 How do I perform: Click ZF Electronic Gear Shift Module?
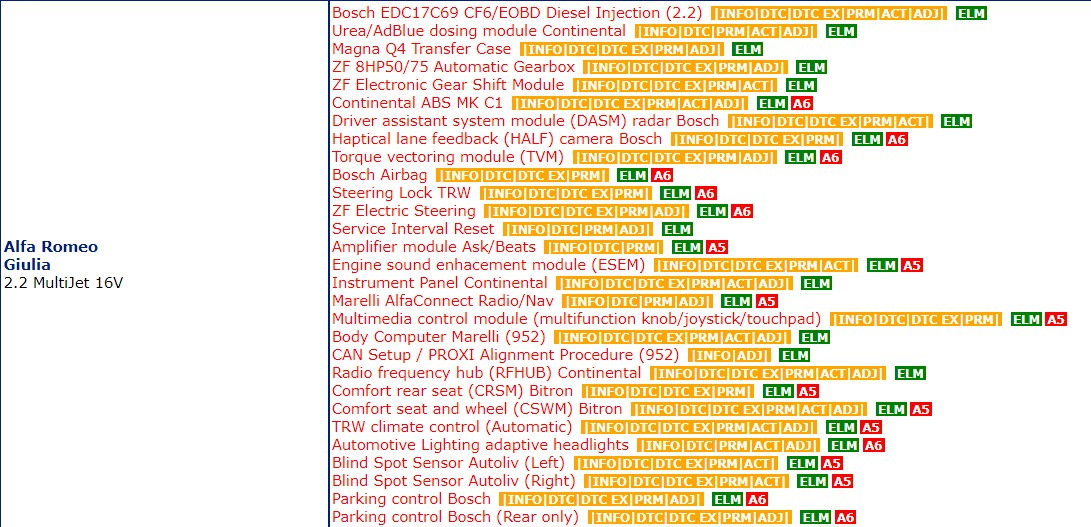(x=448, y=85)
